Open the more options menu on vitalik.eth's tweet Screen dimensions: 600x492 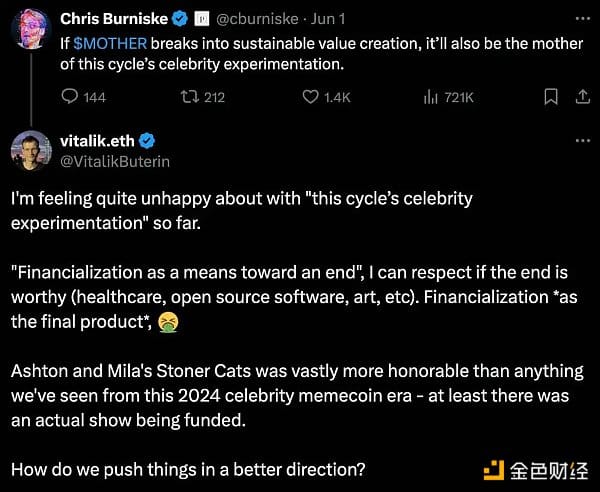pos(583,141)
